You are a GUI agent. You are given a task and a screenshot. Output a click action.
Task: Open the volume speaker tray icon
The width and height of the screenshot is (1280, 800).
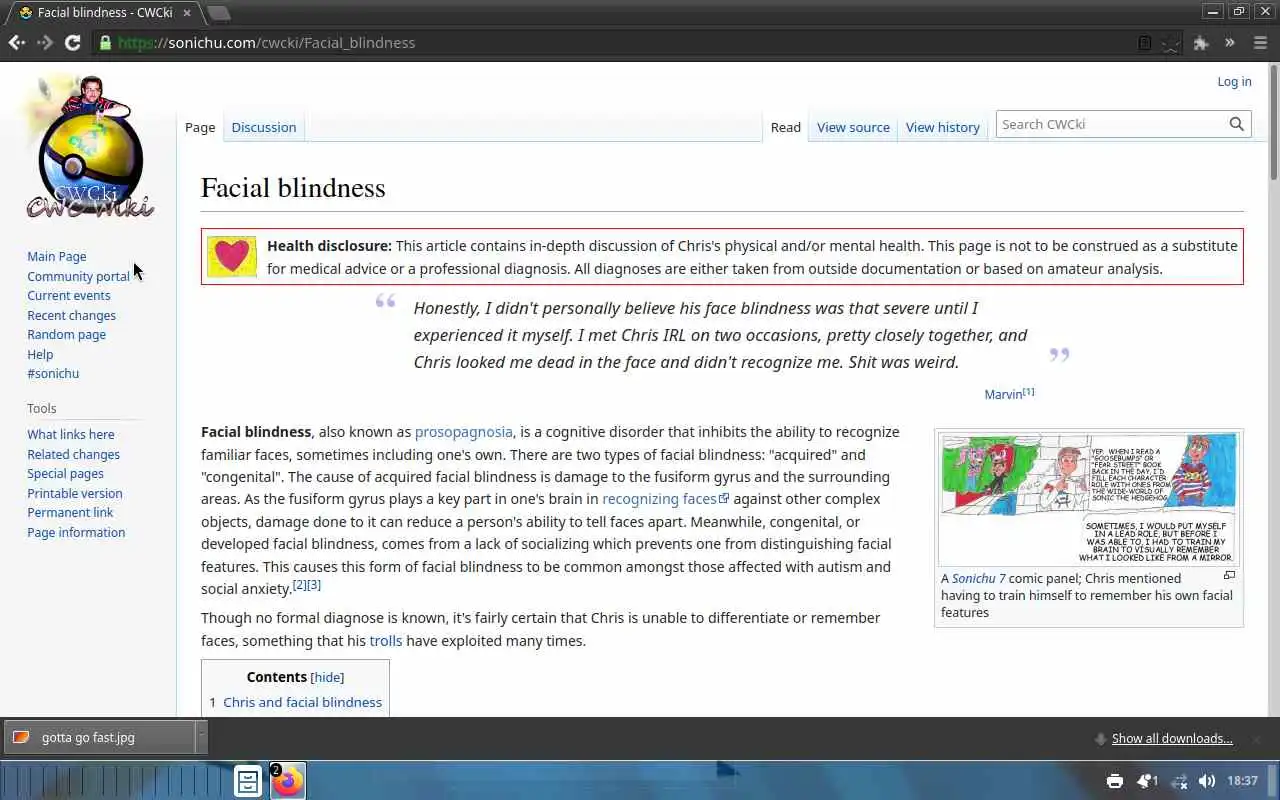1207,781
